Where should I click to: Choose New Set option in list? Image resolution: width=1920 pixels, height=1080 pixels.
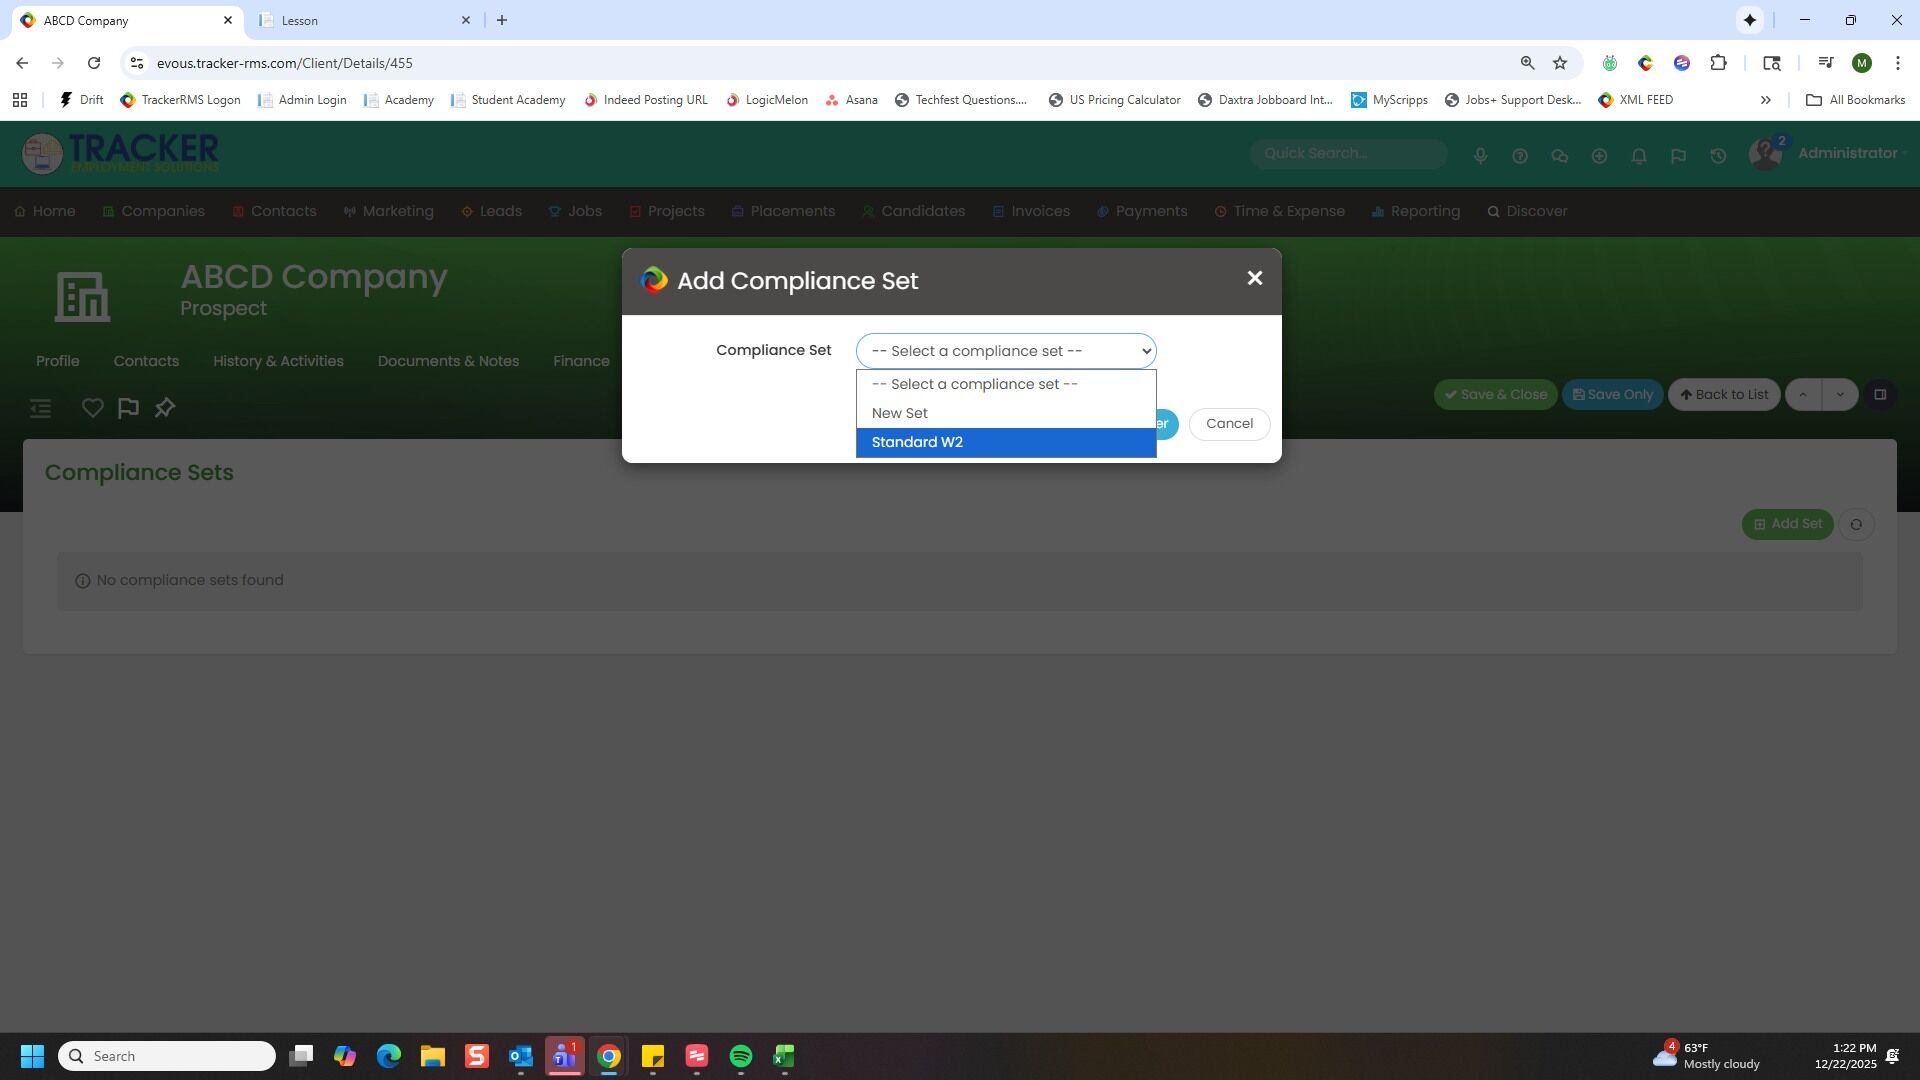[1005, 413]
